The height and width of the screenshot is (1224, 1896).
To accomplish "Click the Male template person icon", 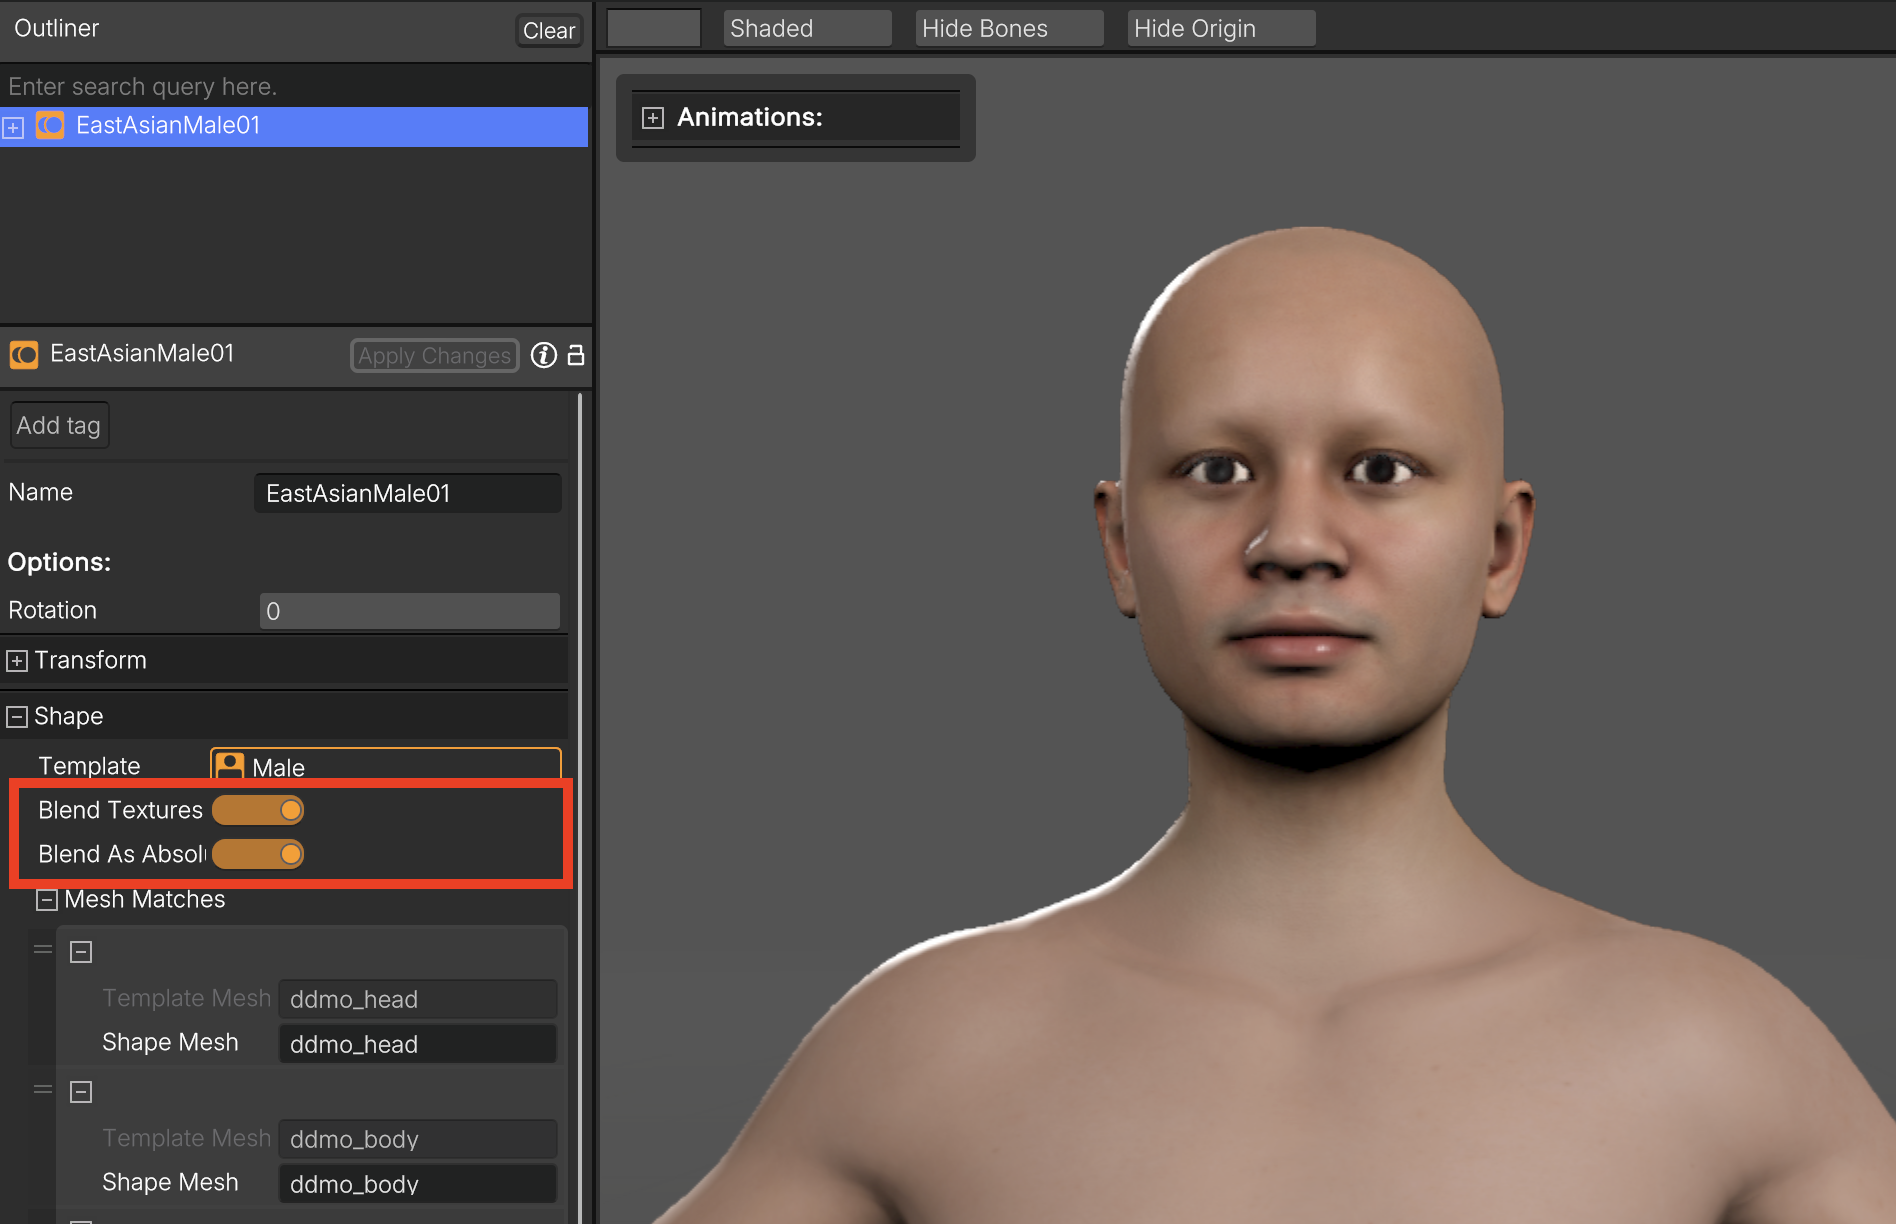I will 230,767.
